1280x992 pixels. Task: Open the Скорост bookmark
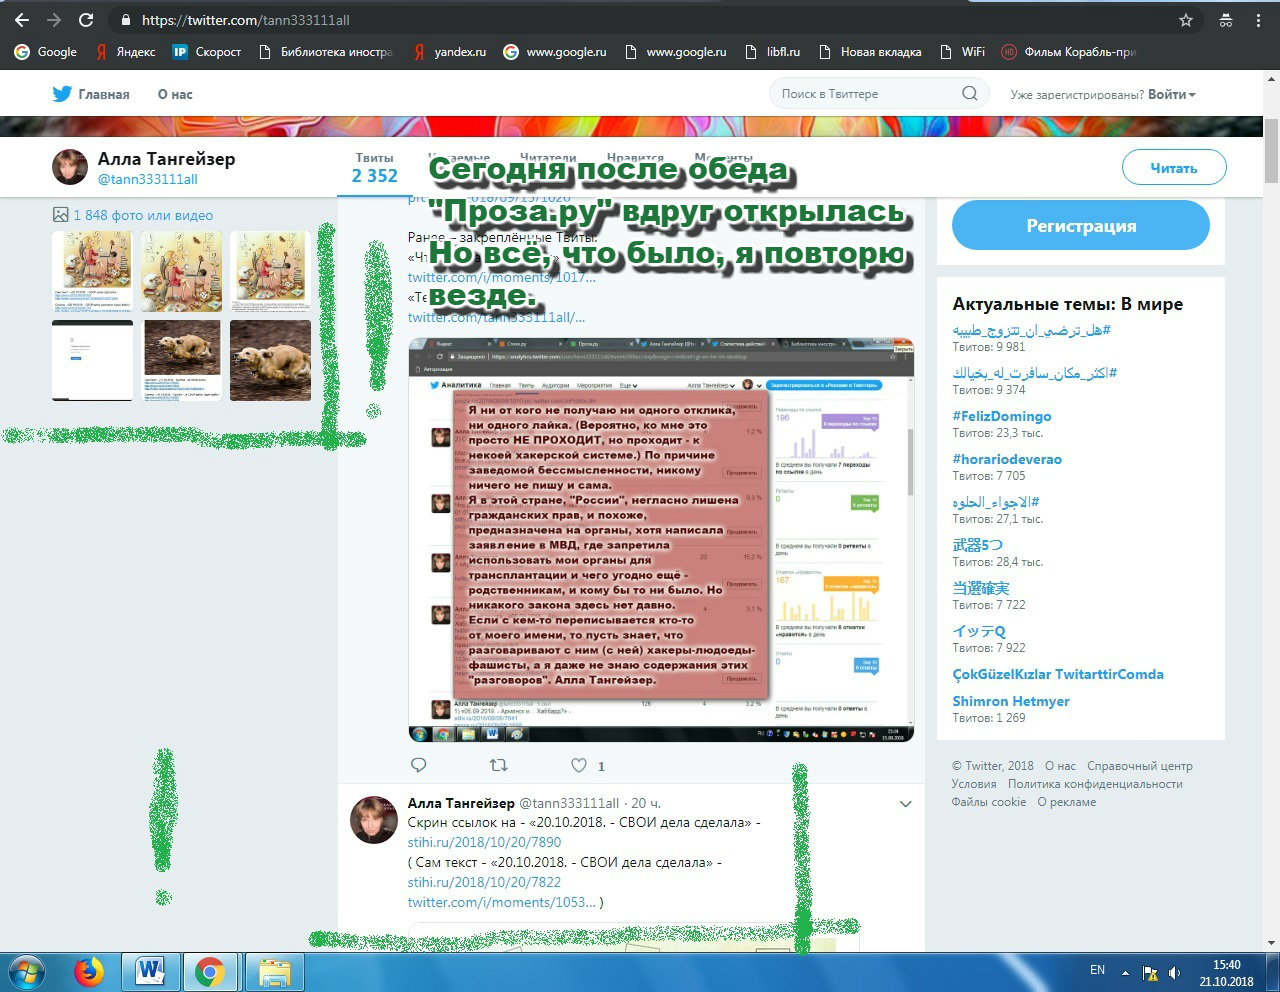click(x=207, y=52)
